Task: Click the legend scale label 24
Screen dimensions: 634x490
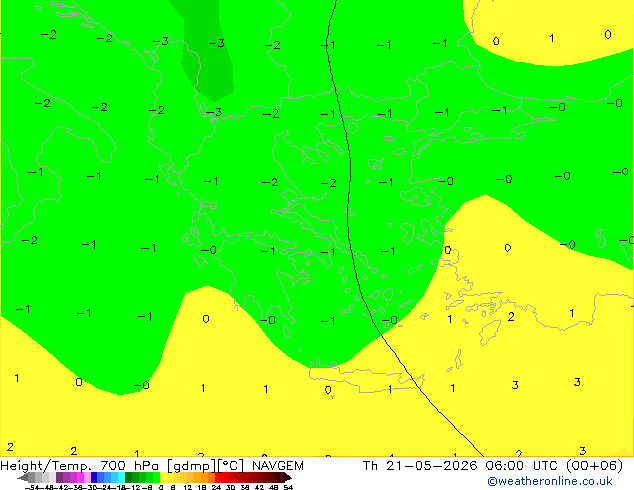Action: [216, 487]
